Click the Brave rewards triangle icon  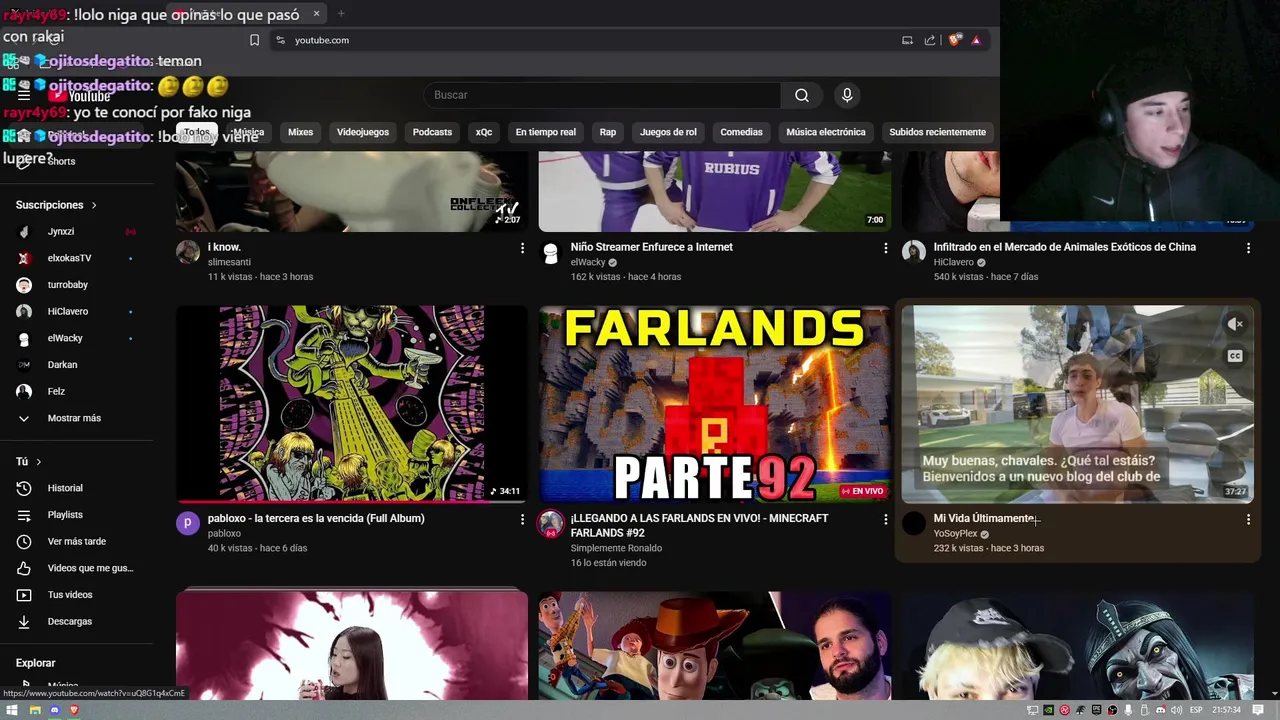pos(976,40)
